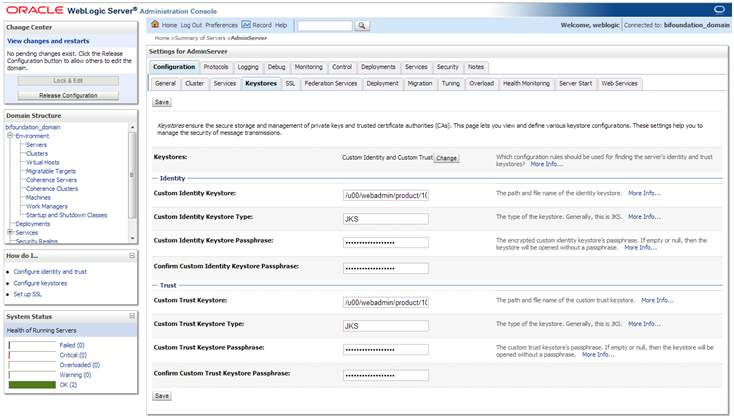
Task: Select Work Managers tree item
Action: point(46,206)
